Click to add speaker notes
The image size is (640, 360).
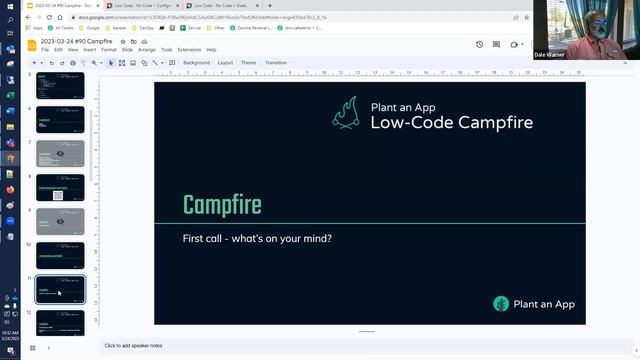[133, 346]
